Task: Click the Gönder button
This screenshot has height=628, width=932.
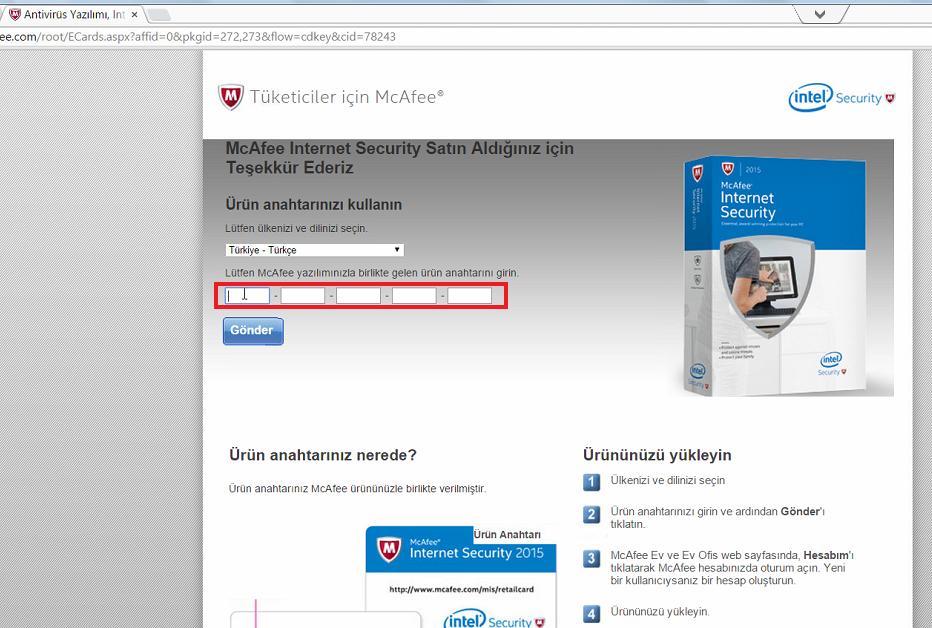Action: pyautogui.click(x=252, y=330)
